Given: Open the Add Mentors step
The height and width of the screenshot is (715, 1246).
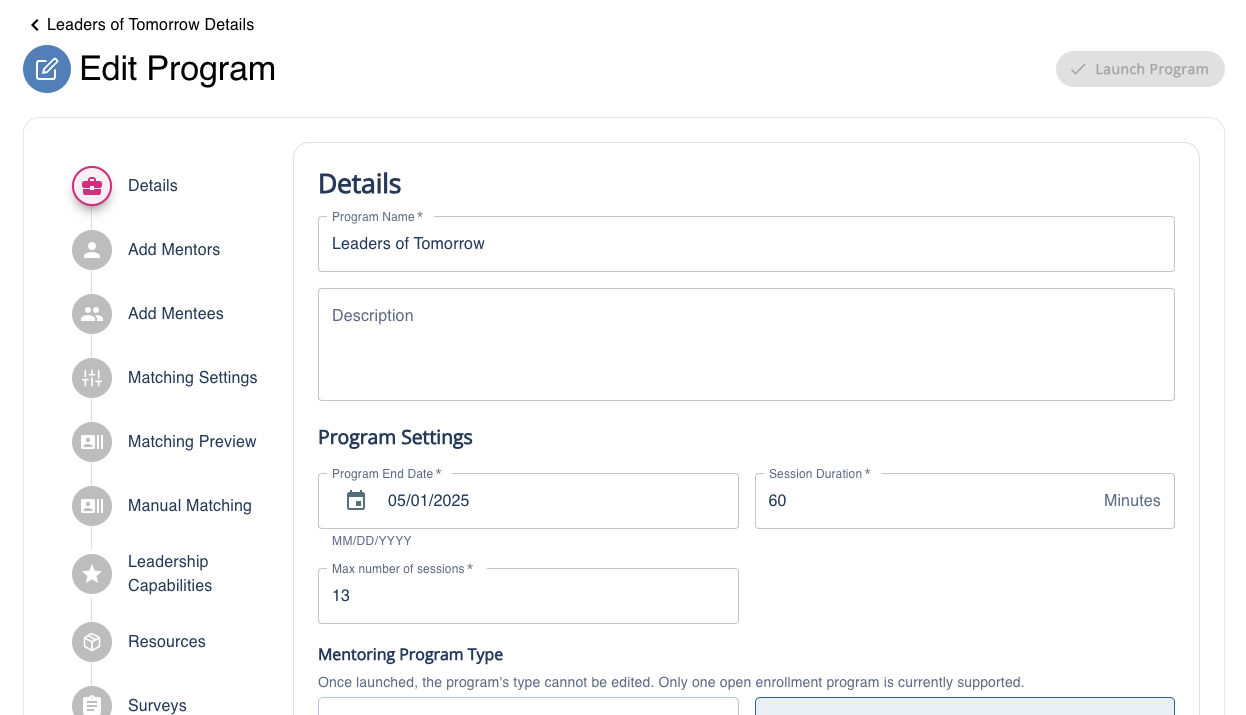Looking at the screenshot, I should coord(174,250).
